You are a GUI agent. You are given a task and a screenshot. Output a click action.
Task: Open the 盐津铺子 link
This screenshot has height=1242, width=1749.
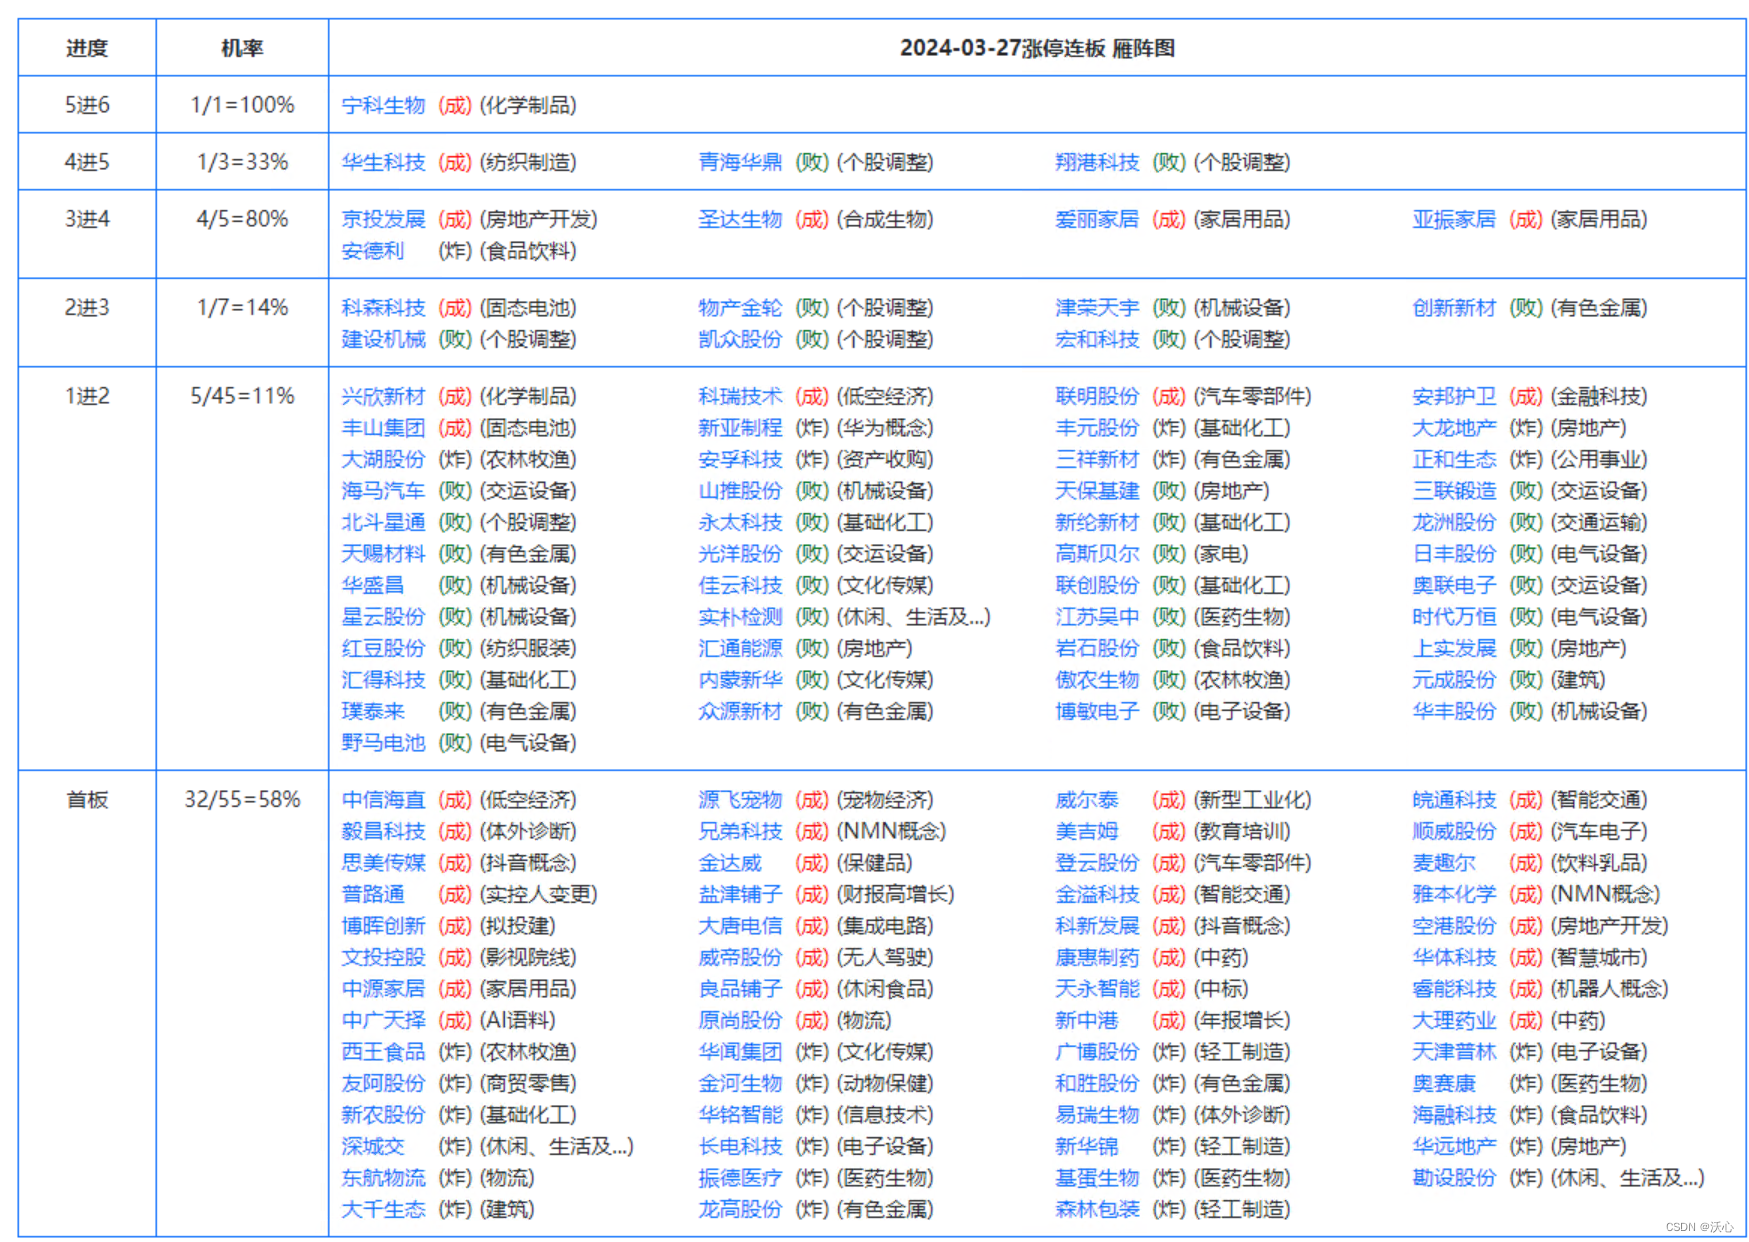click(x=740, y=895)
